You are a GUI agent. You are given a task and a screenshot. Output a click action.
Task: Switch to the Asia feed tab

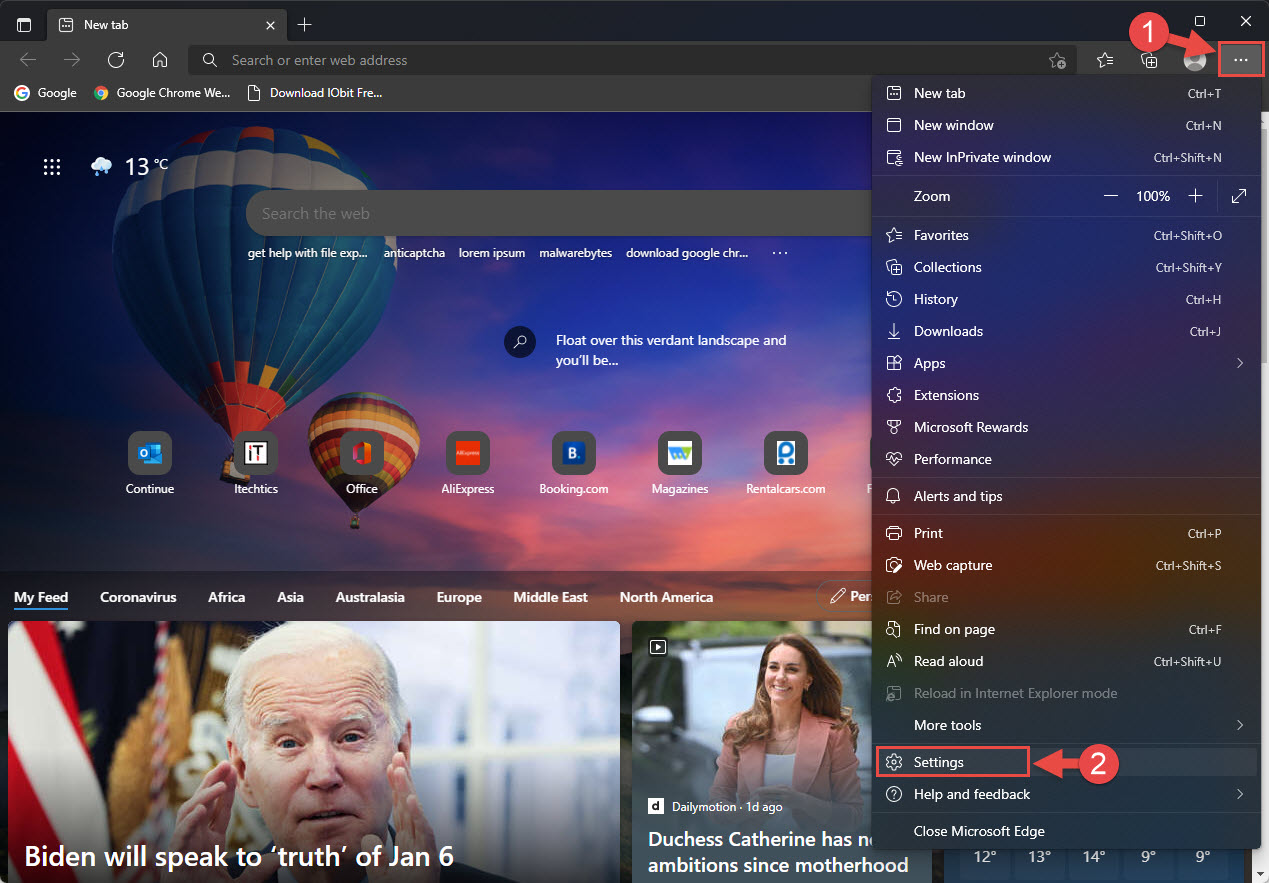(291, 597)
